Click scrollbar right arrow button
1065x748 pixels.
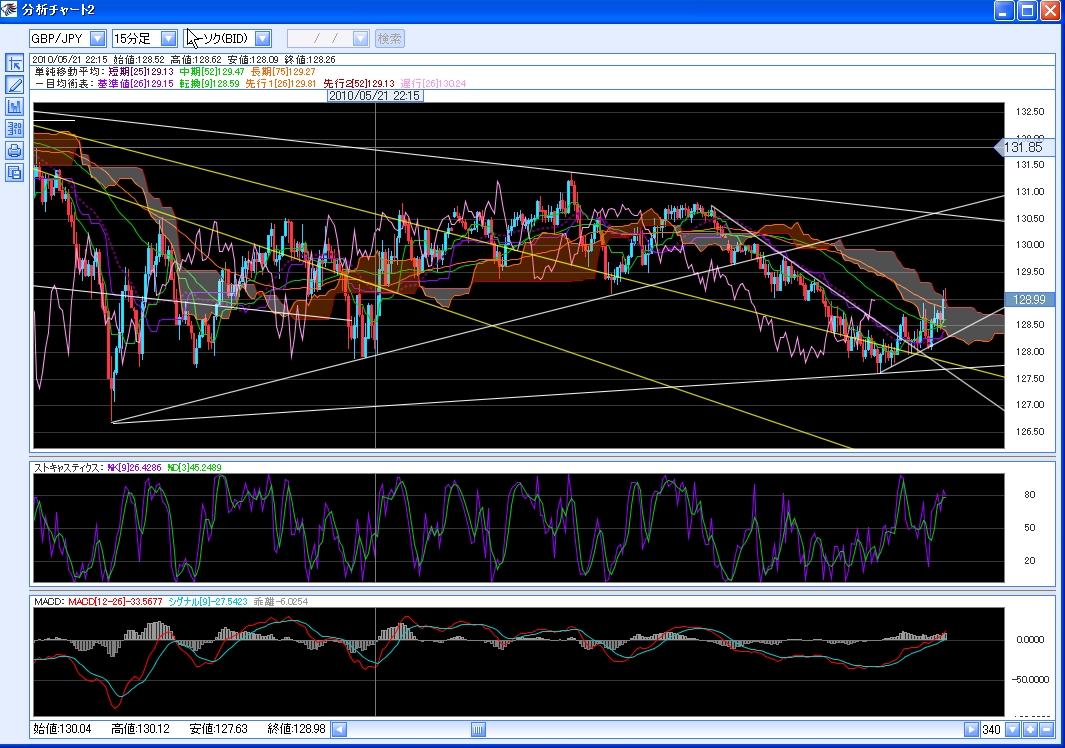(x=971, y=729)
